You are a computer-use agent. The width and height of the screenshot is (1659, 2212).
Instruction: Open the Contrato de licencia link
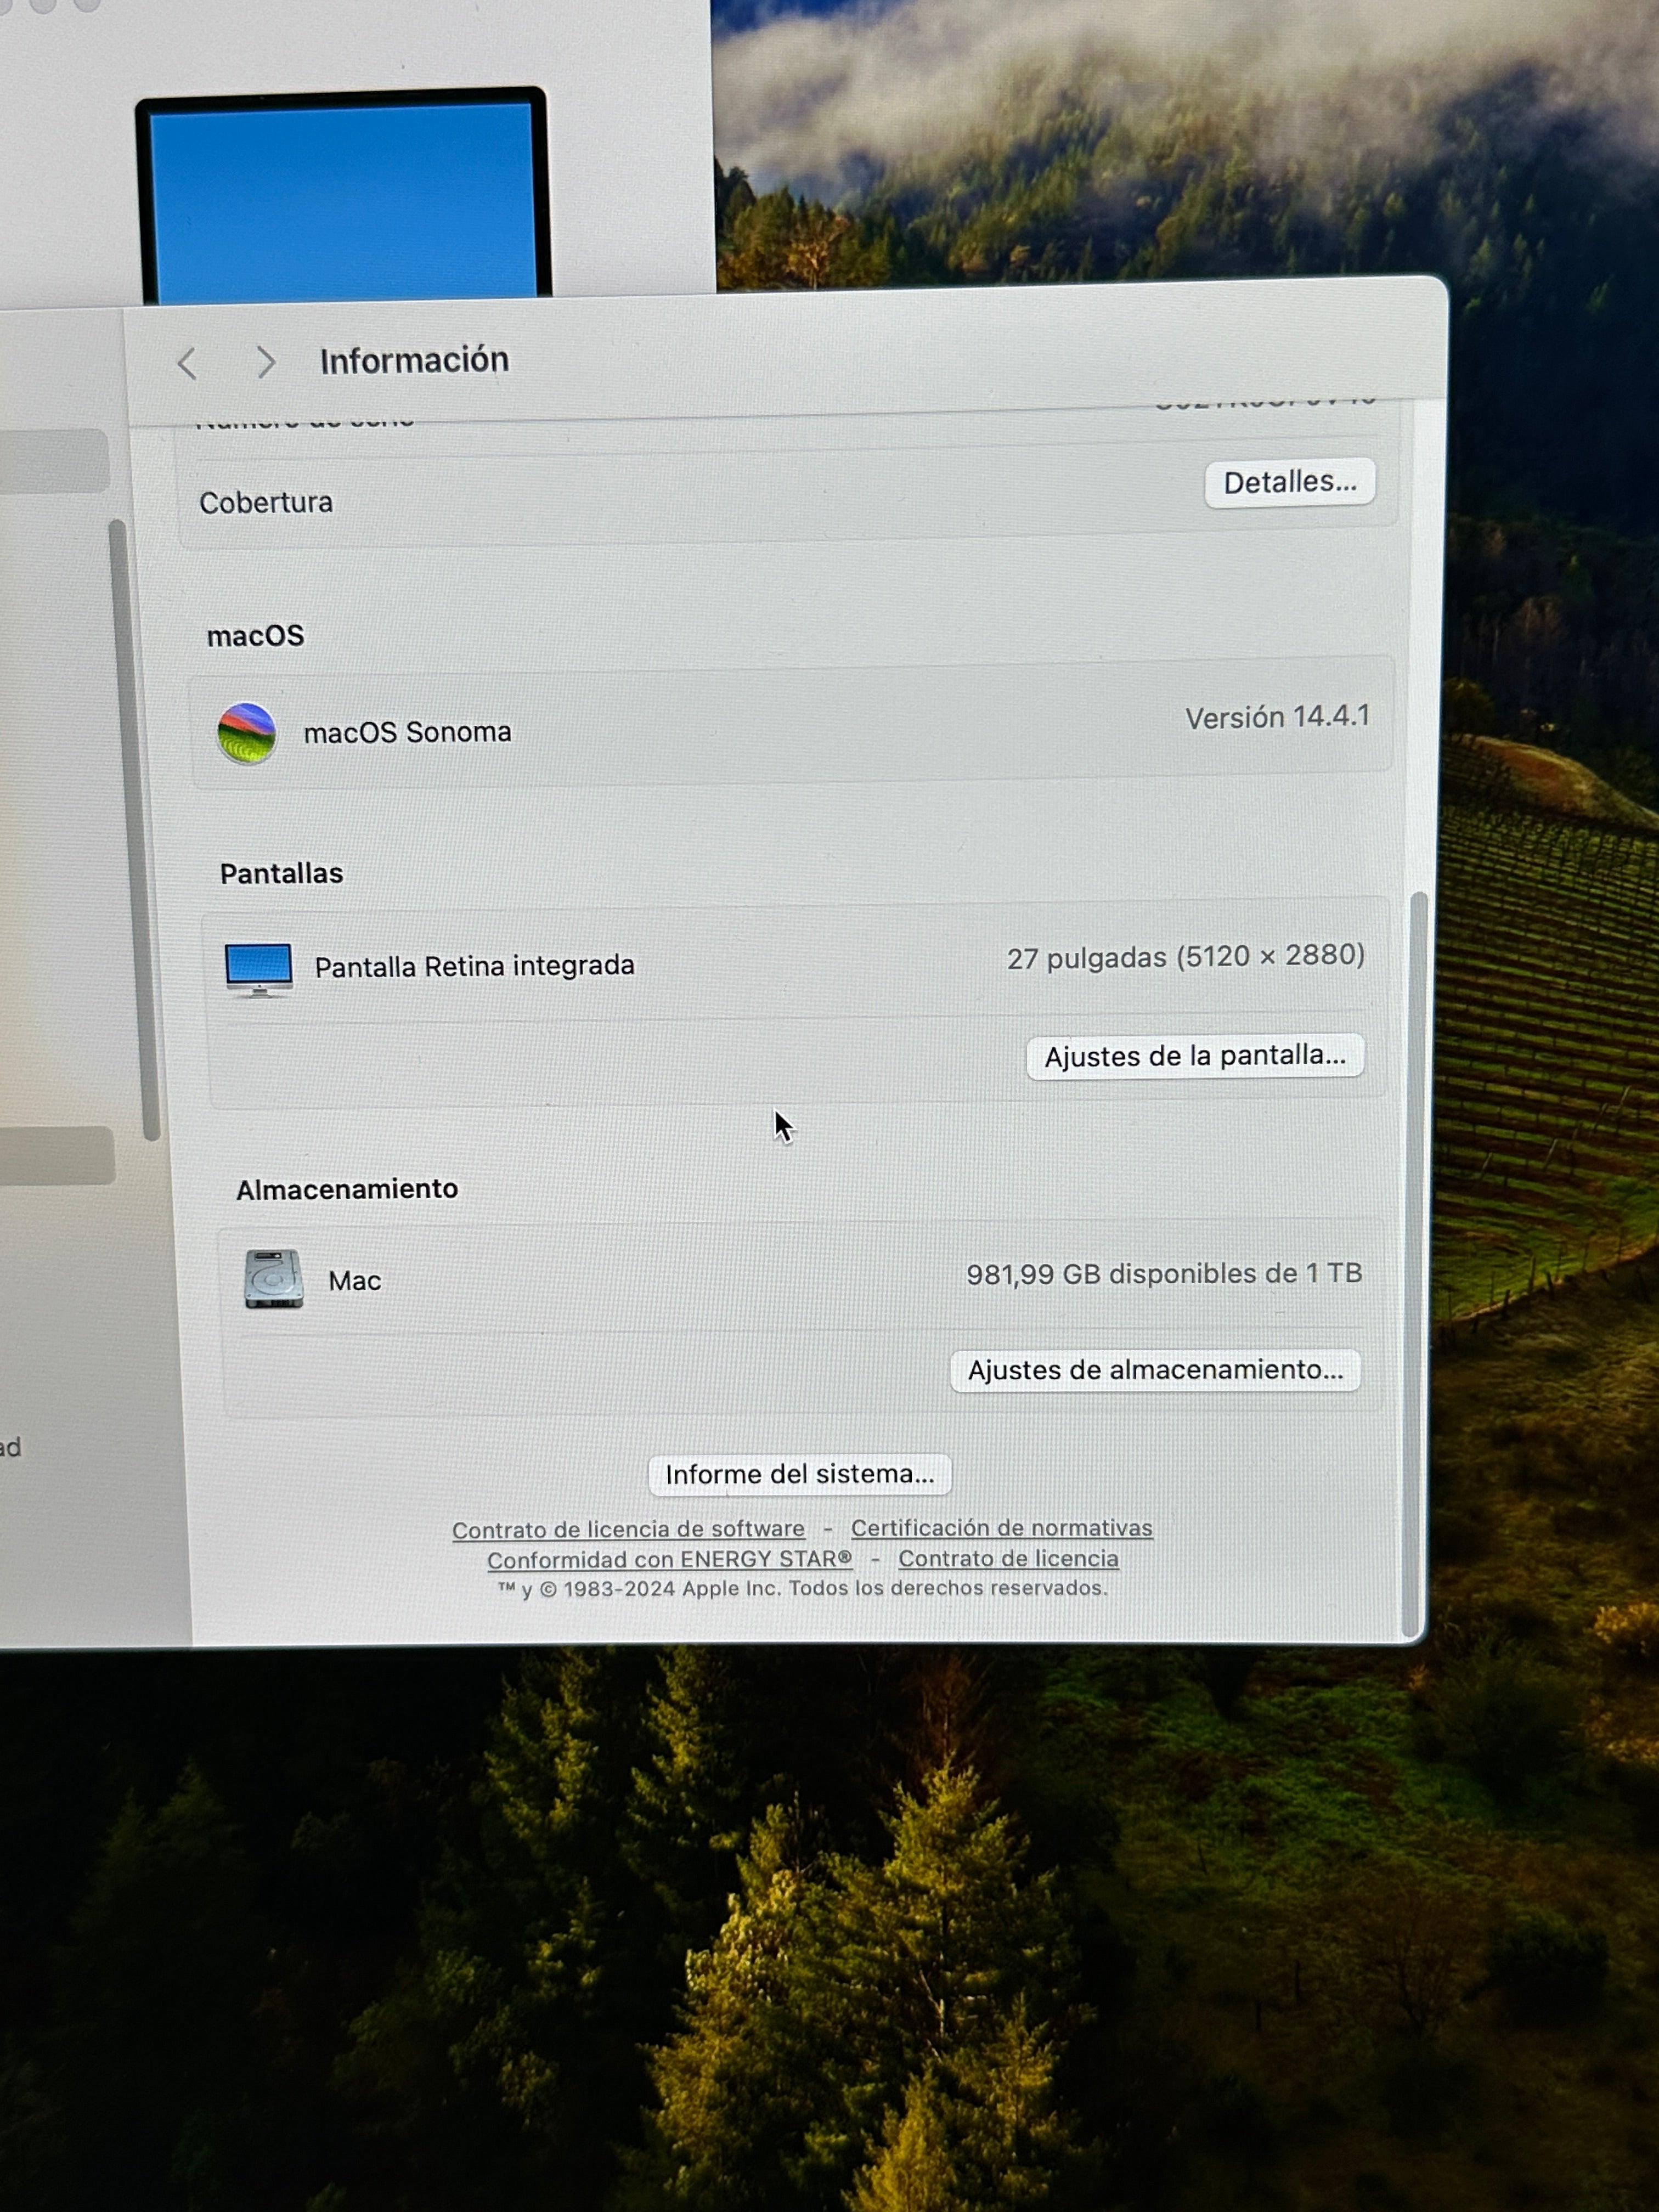click(x=1008, y=1558)
